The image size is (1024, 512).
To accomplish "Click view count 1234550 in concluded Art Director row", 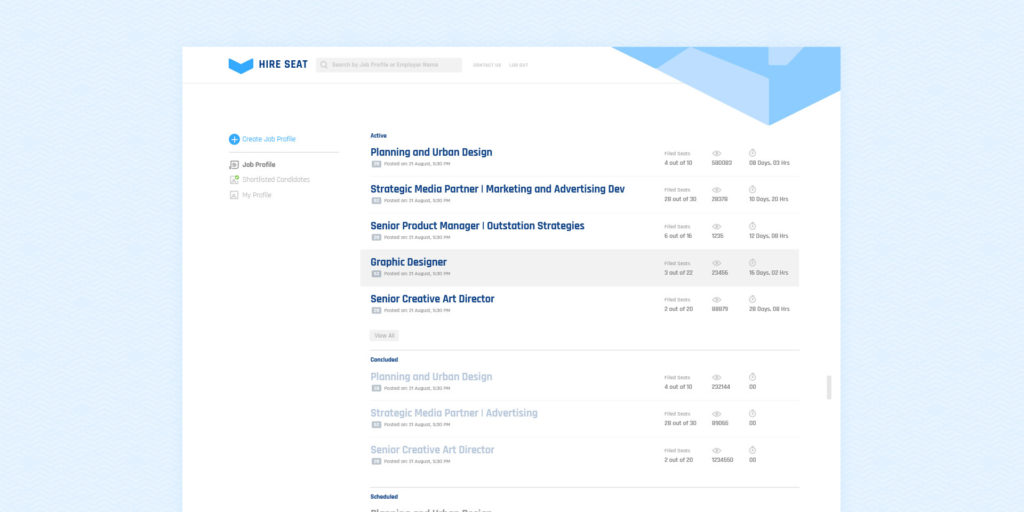I will coord(722,460).
